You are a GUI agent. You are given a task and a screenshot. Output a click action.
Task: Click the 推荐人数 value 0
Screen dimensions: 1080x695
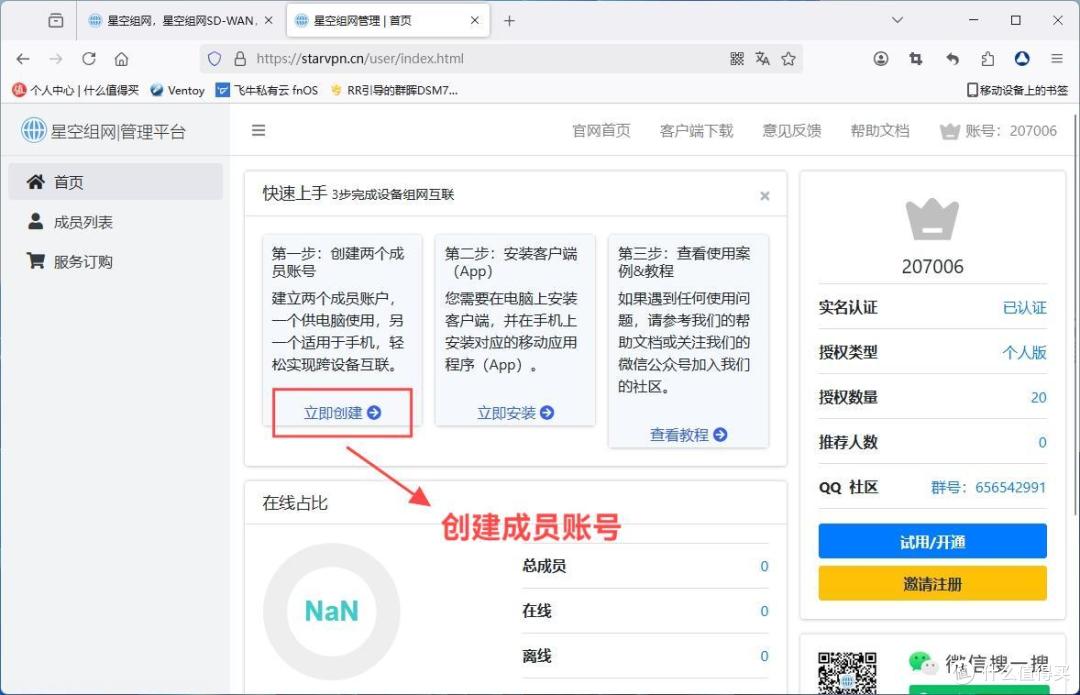tap(1042, 442)
